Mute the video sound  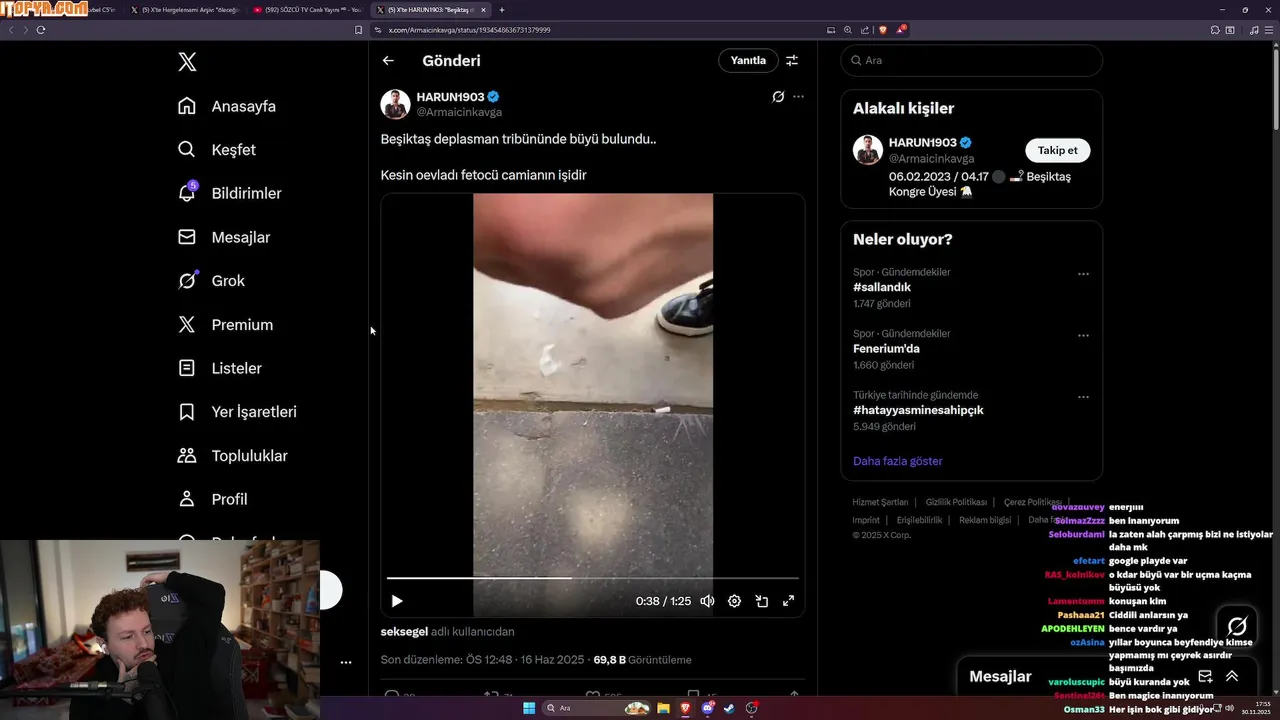707,601
